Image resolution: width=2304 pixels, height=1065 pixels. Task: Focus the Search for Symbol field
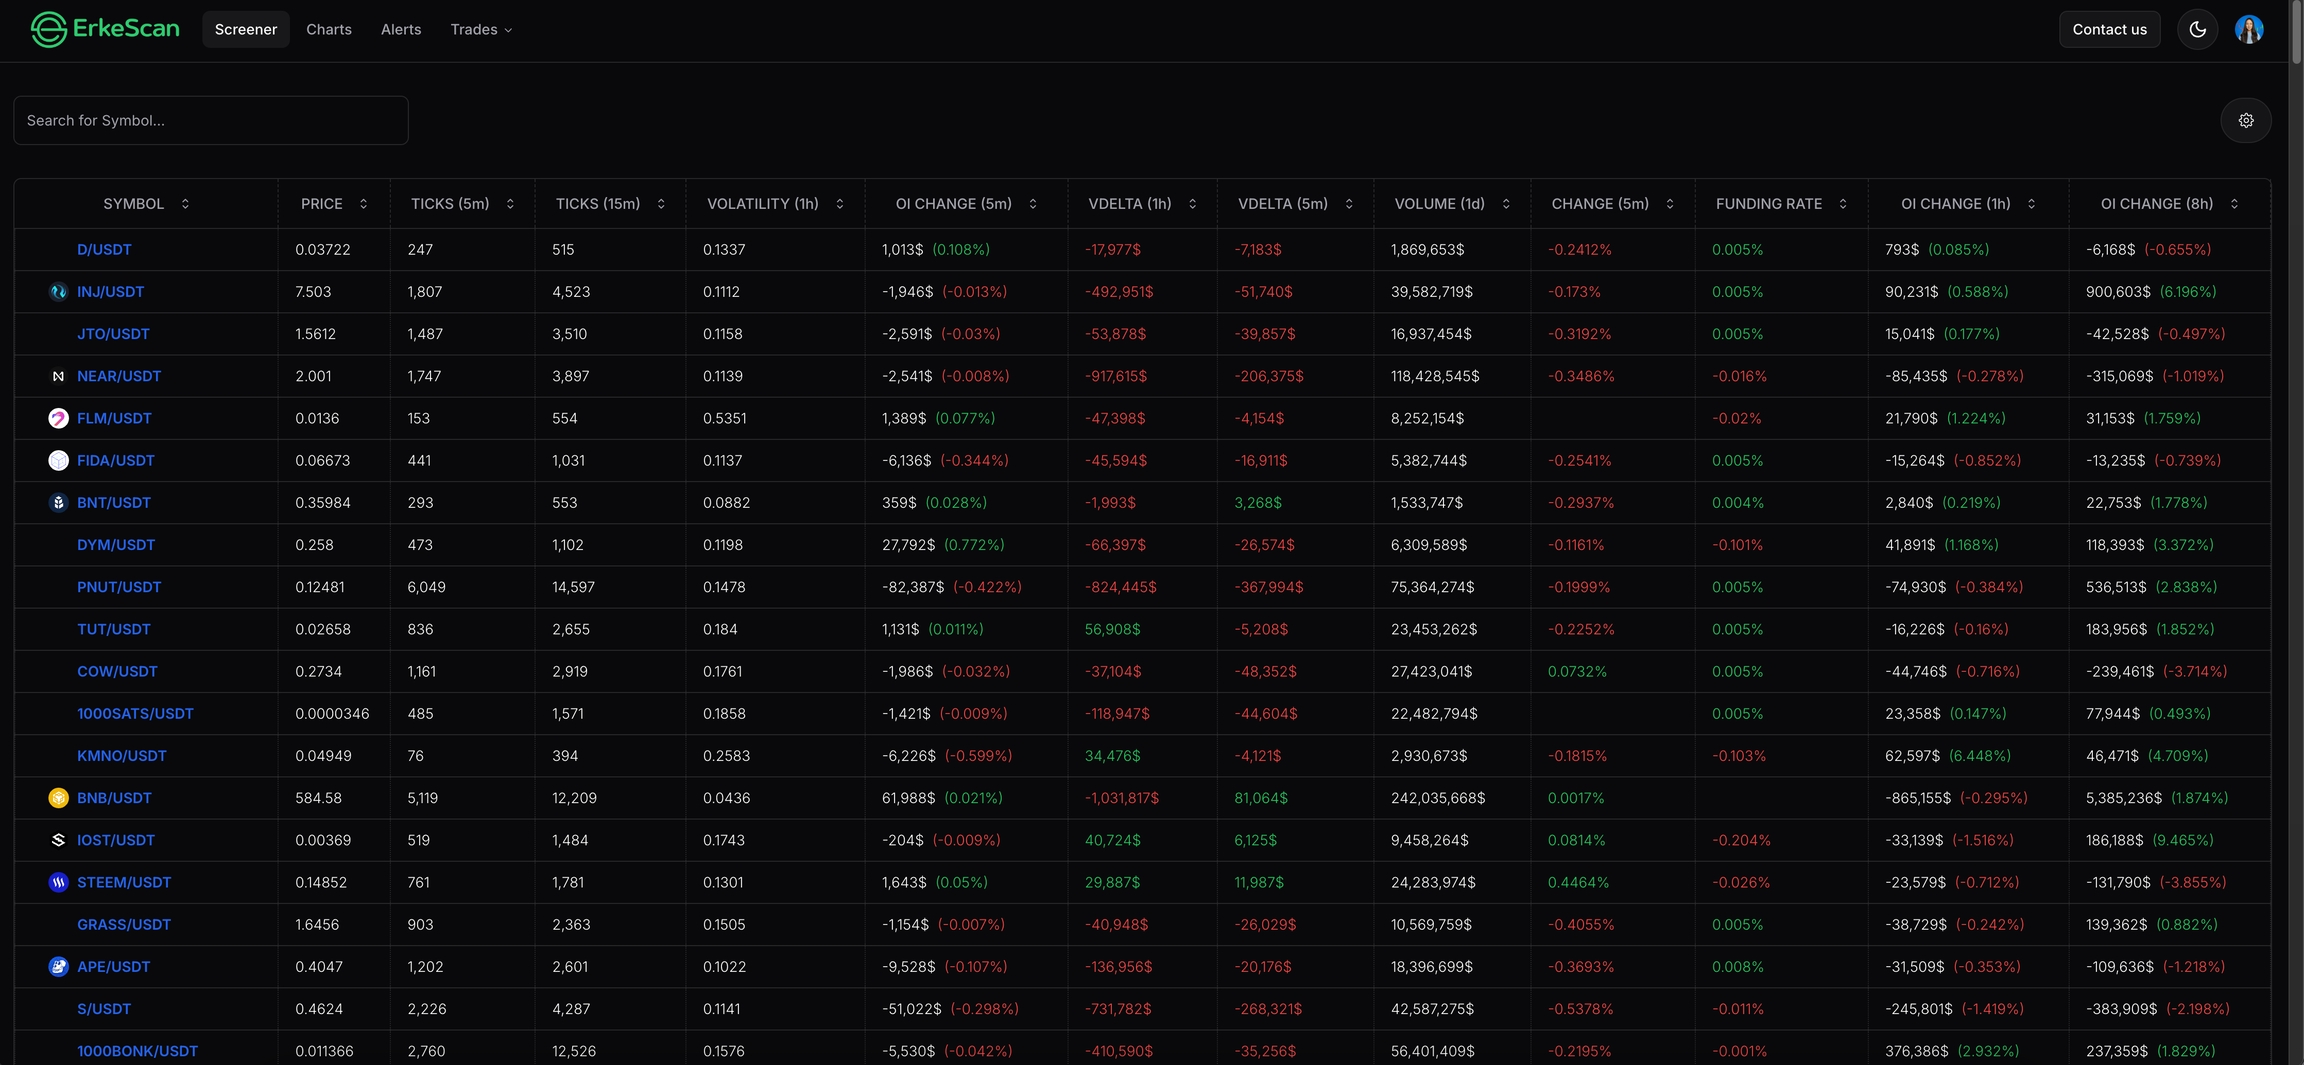211,120
